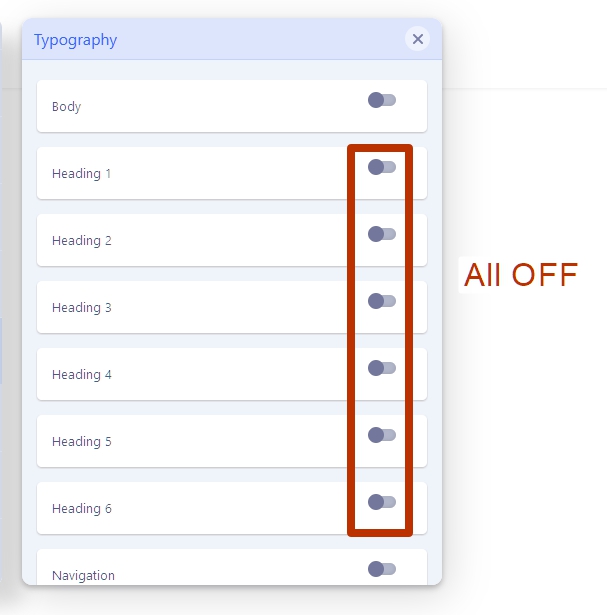Select the Heading 6 row label

[82, 509]
